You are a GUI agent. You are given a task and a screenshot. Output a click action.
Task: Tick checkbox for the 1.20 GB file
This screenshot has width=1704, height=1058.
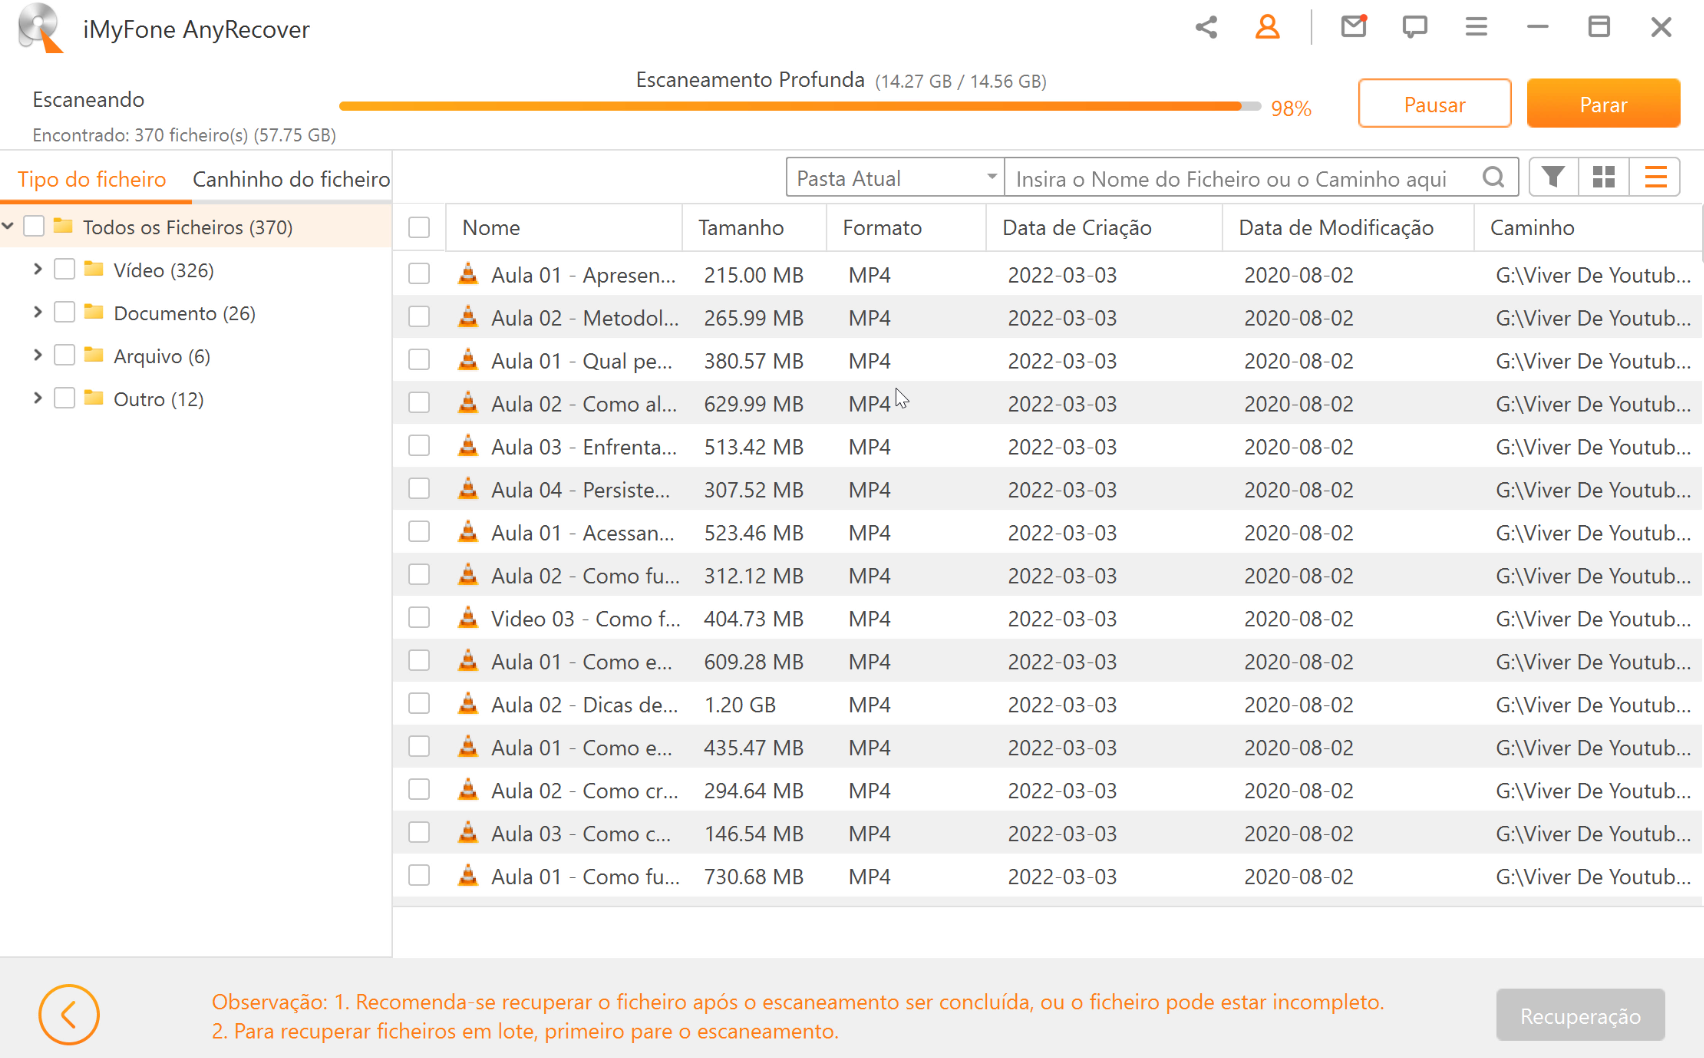click(x=419, y=704)
